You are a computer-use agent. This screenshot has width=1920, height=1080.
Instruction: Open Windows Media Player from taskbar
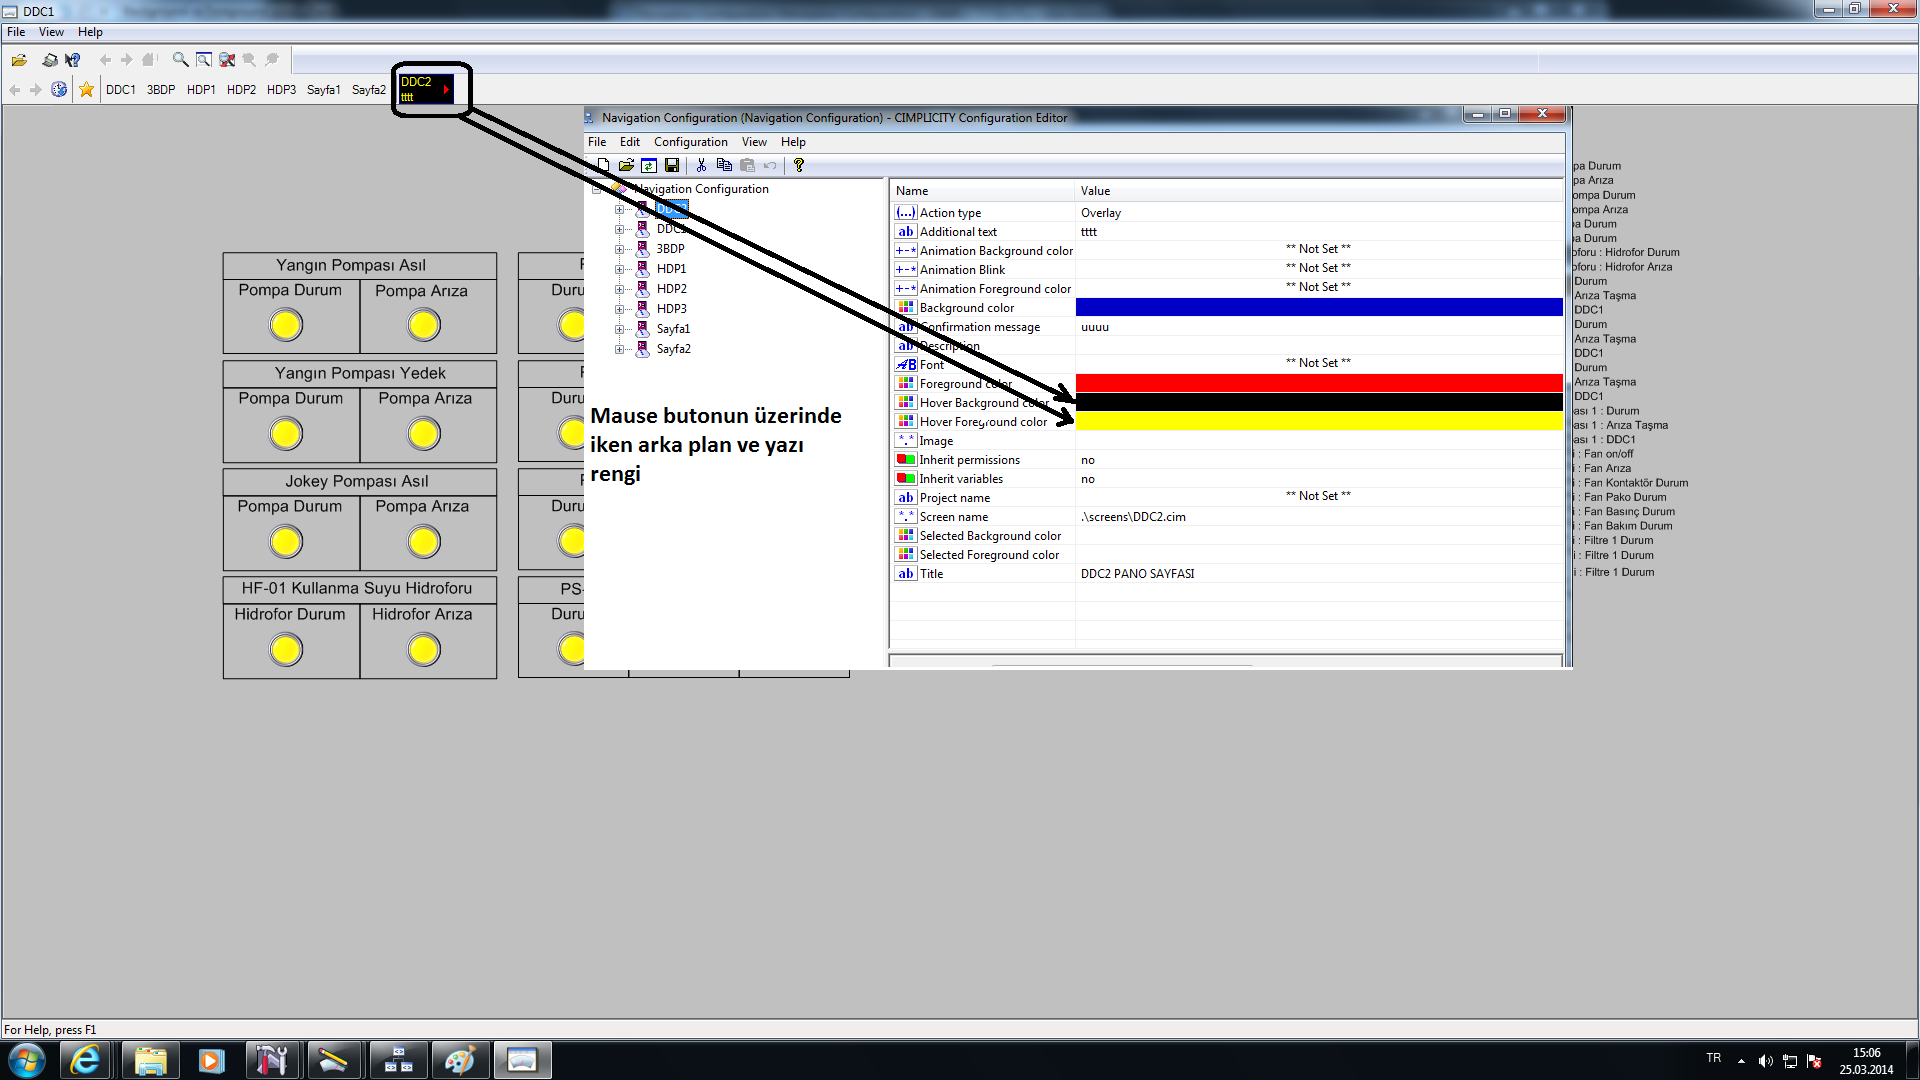211,1060
